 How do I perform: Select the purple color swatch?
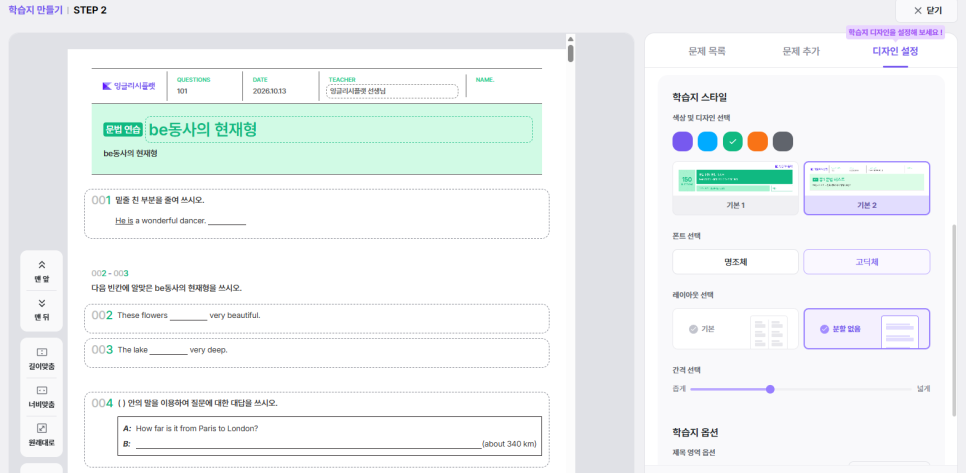683,142
